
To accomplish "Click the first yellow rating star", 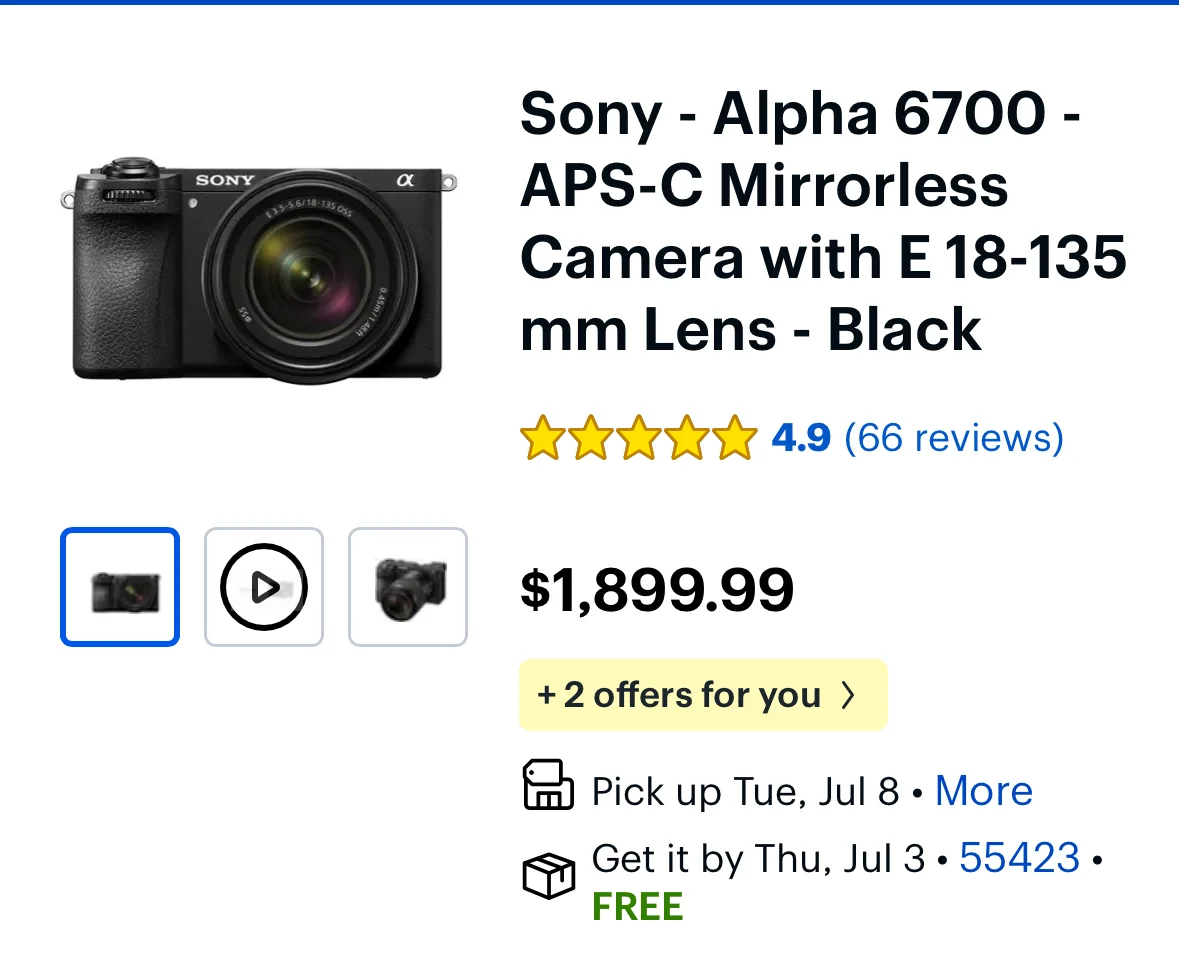I will click(542, 439).
